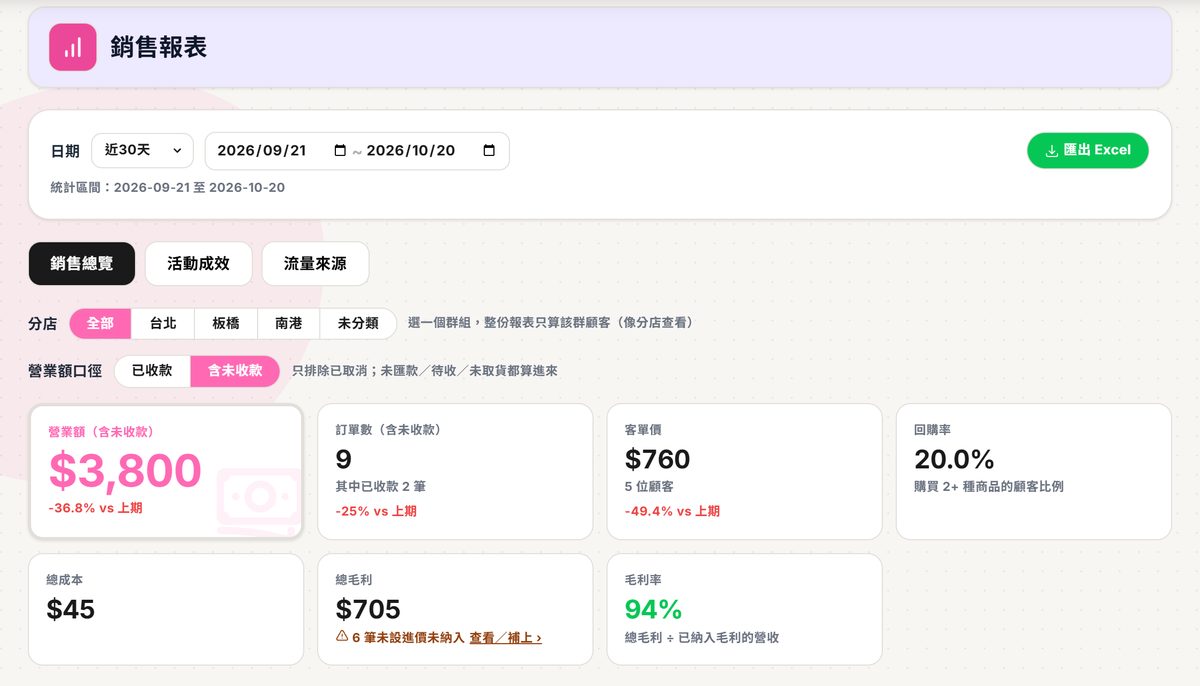1200x686 pixels.
Task: Export the report with 匯出 Excel button
Action: point(1088,150)
